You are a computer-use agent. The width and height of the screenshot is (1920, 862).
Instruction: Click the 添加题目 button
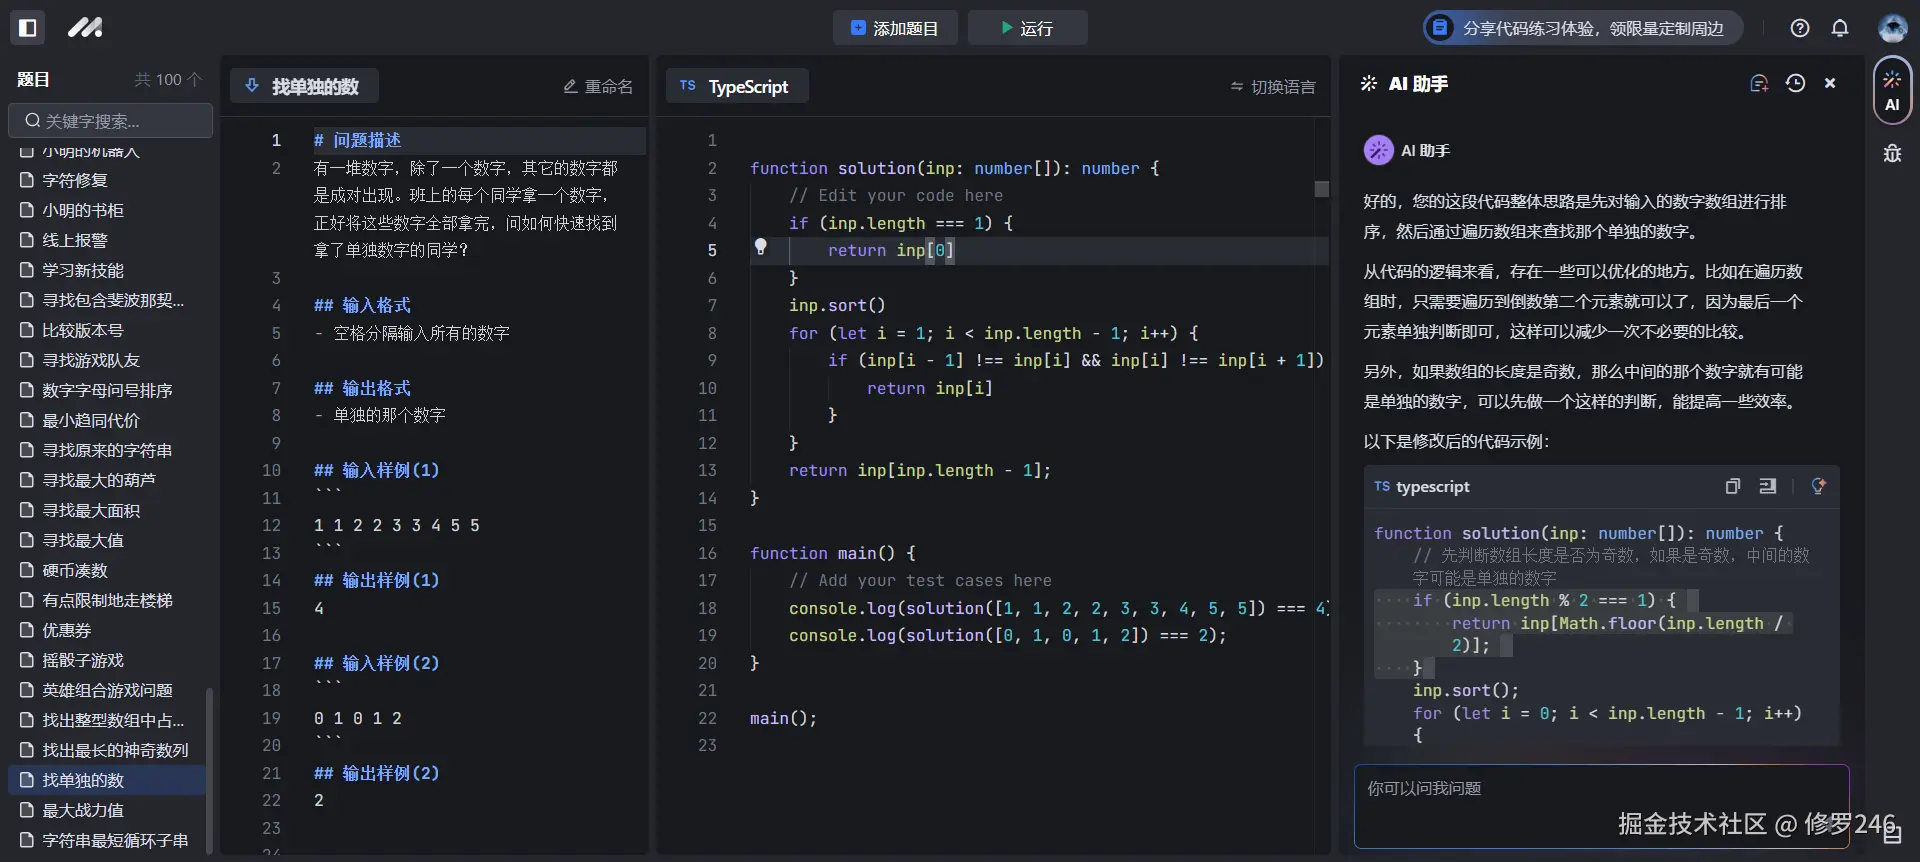894,28
